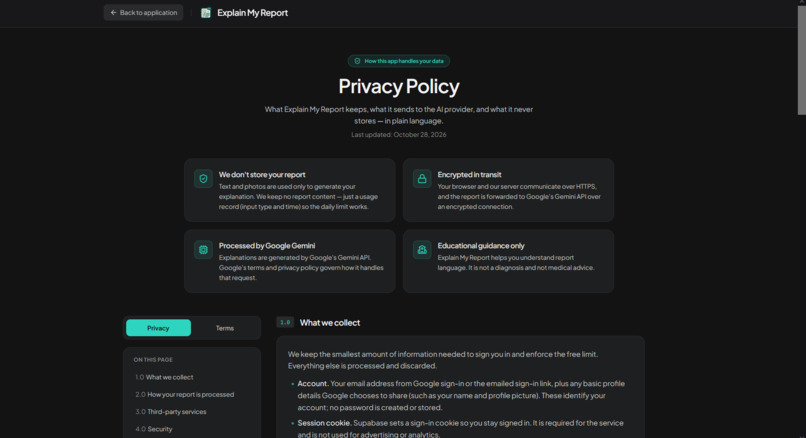Click the chip icon beside Processed by Google Gemini
The image size is (806, 438).
coord(204,250)
